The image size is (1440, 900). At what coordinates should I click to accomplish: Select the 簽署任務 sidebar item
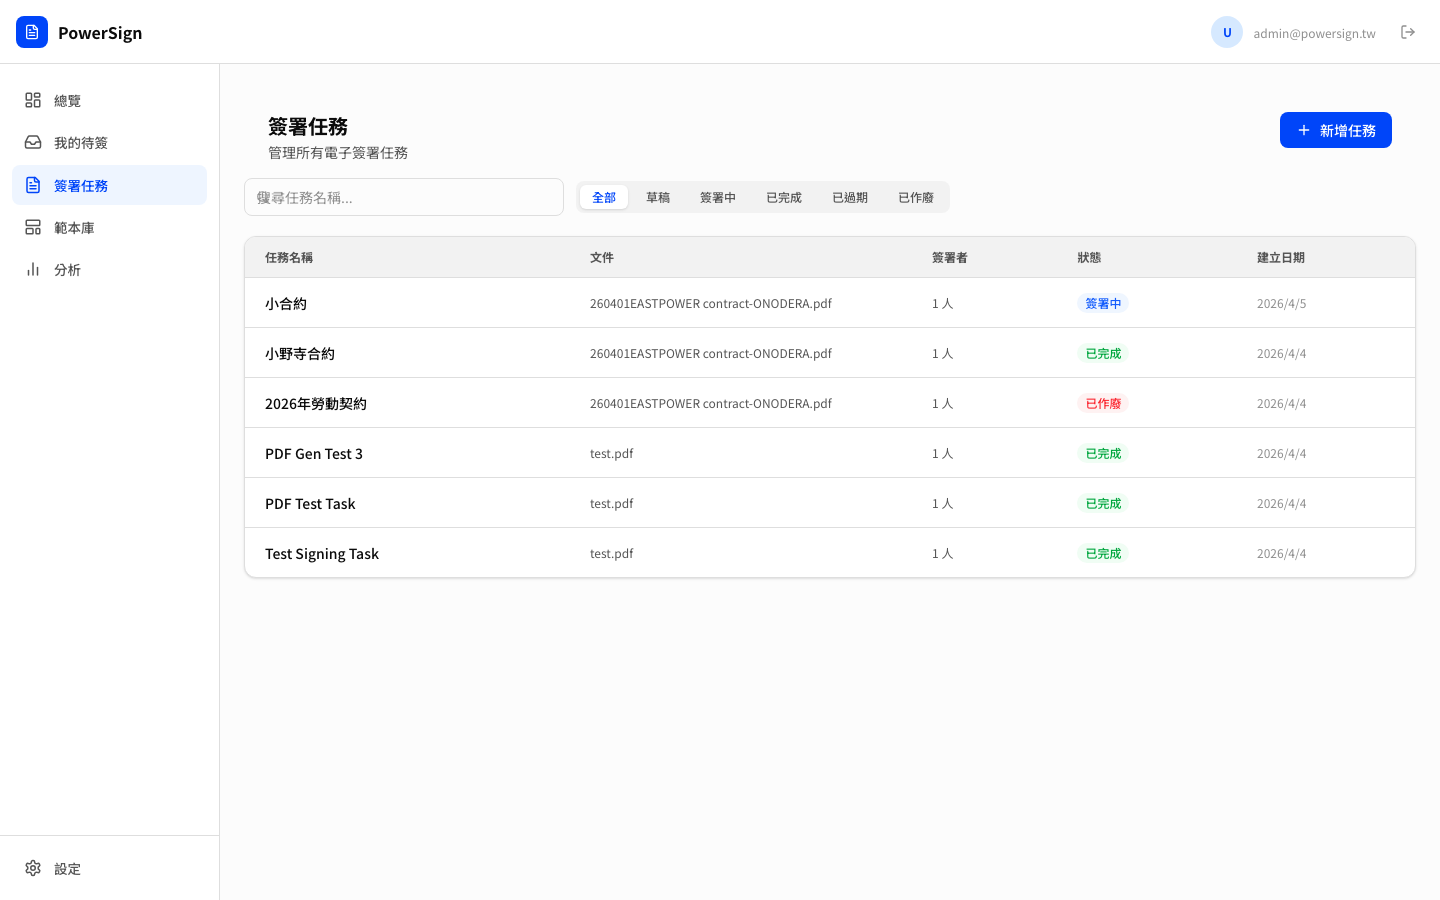[109, 185]
